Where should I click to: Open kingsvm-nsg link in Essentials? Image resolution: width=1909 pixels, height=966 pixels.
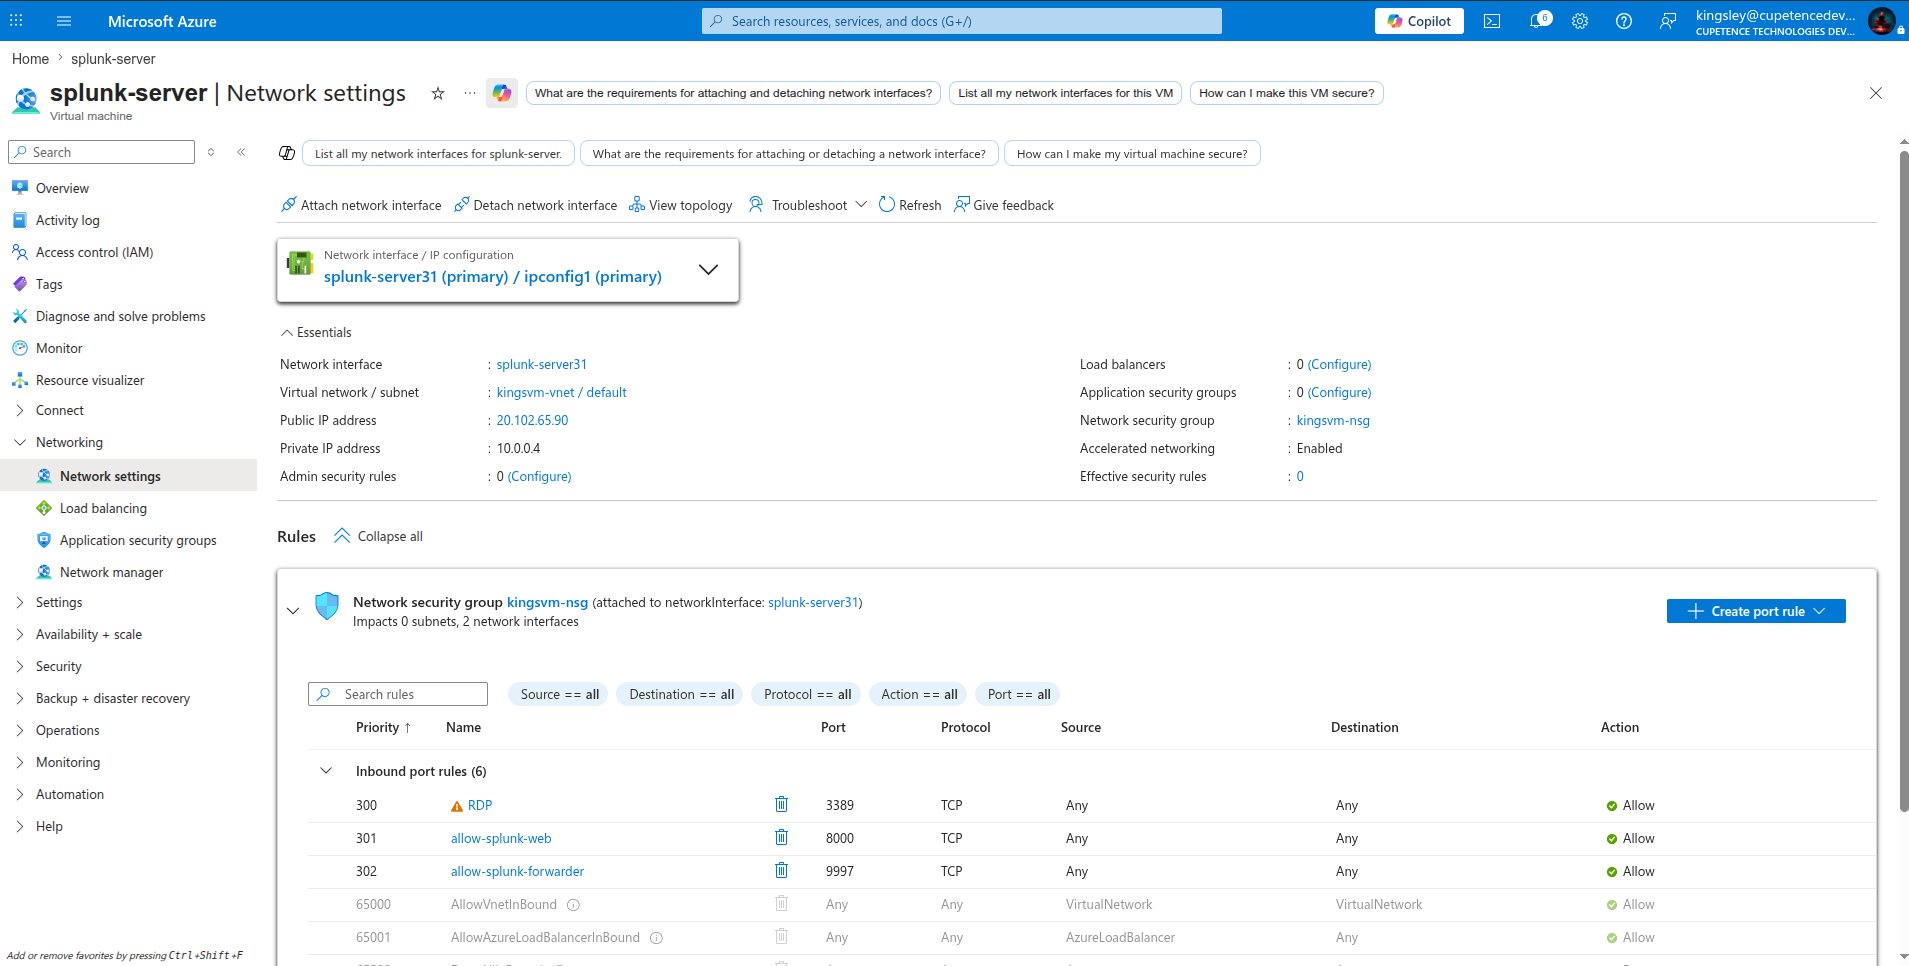1333,420
